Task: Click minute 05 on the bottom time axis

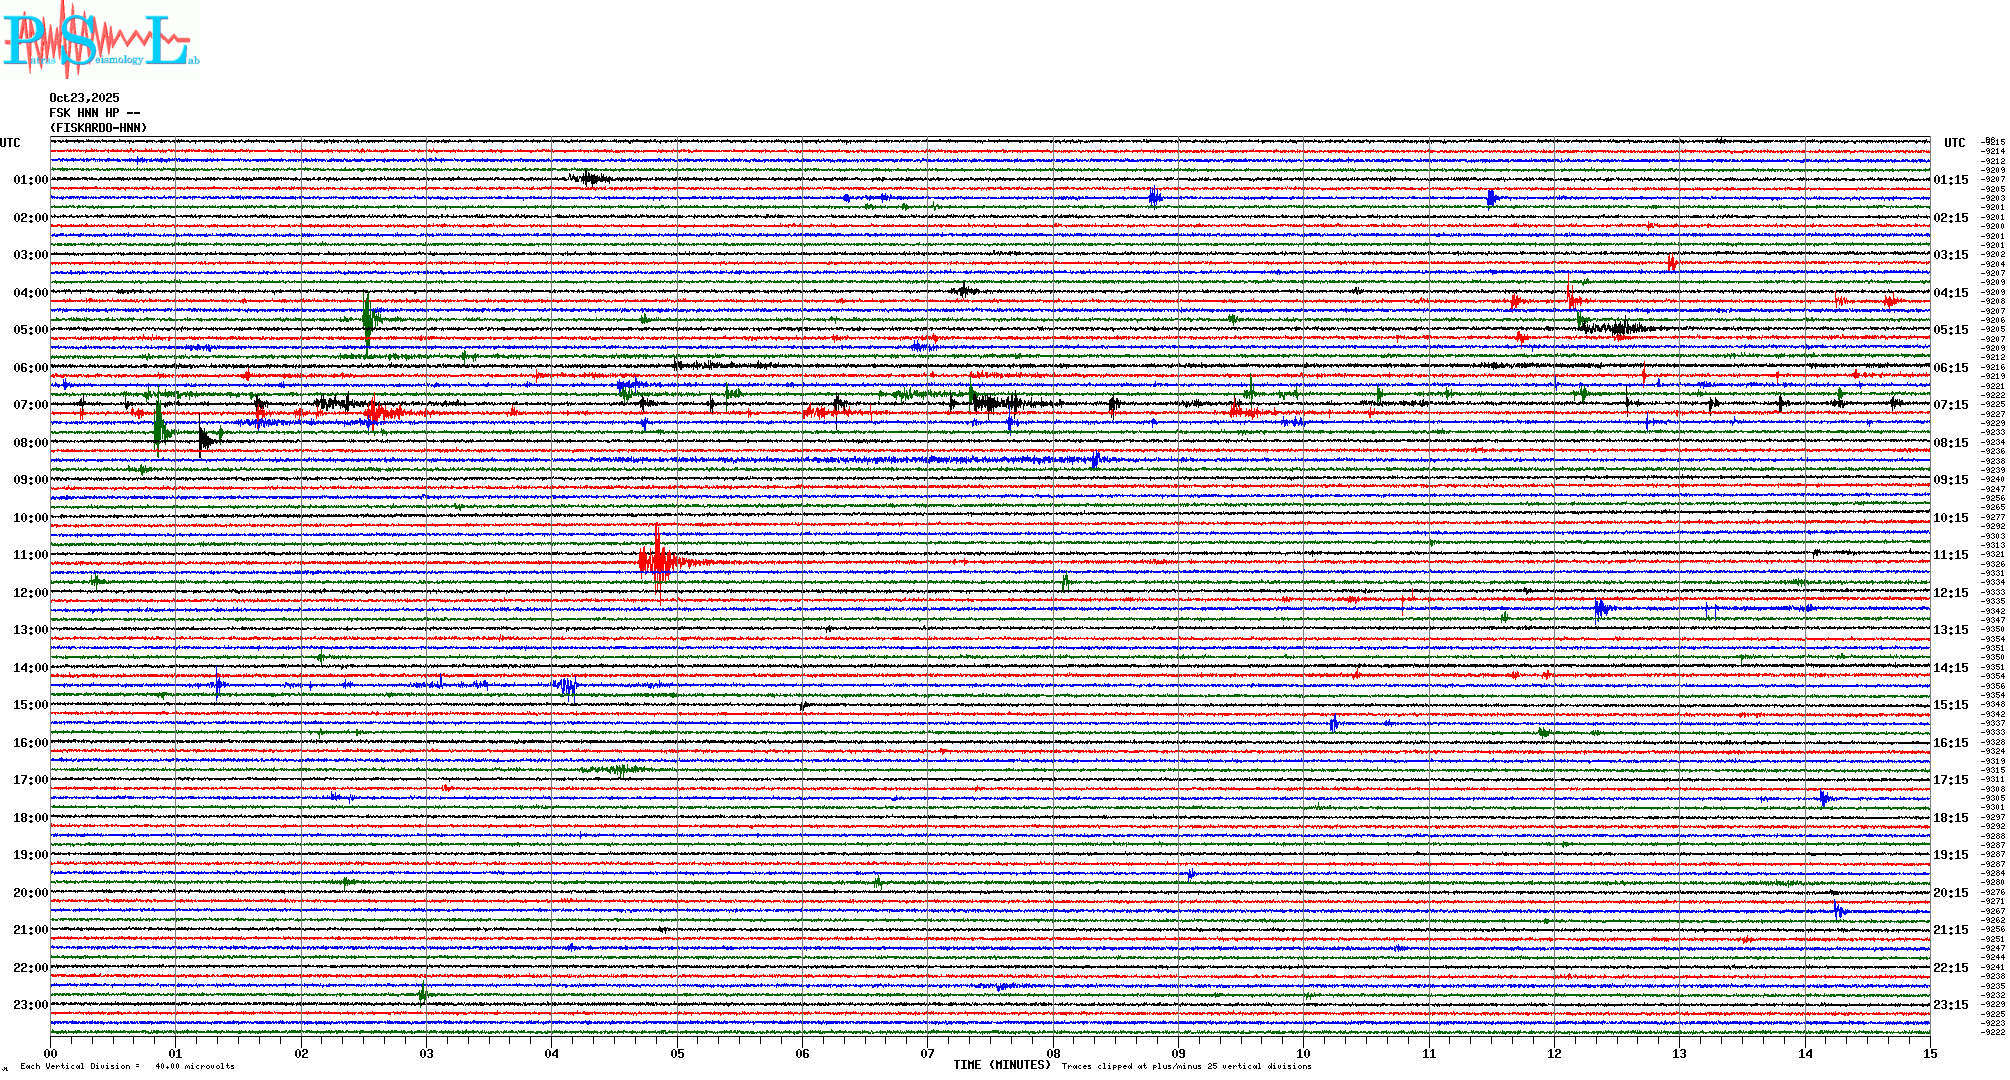Action: [x=677, y=1053]
